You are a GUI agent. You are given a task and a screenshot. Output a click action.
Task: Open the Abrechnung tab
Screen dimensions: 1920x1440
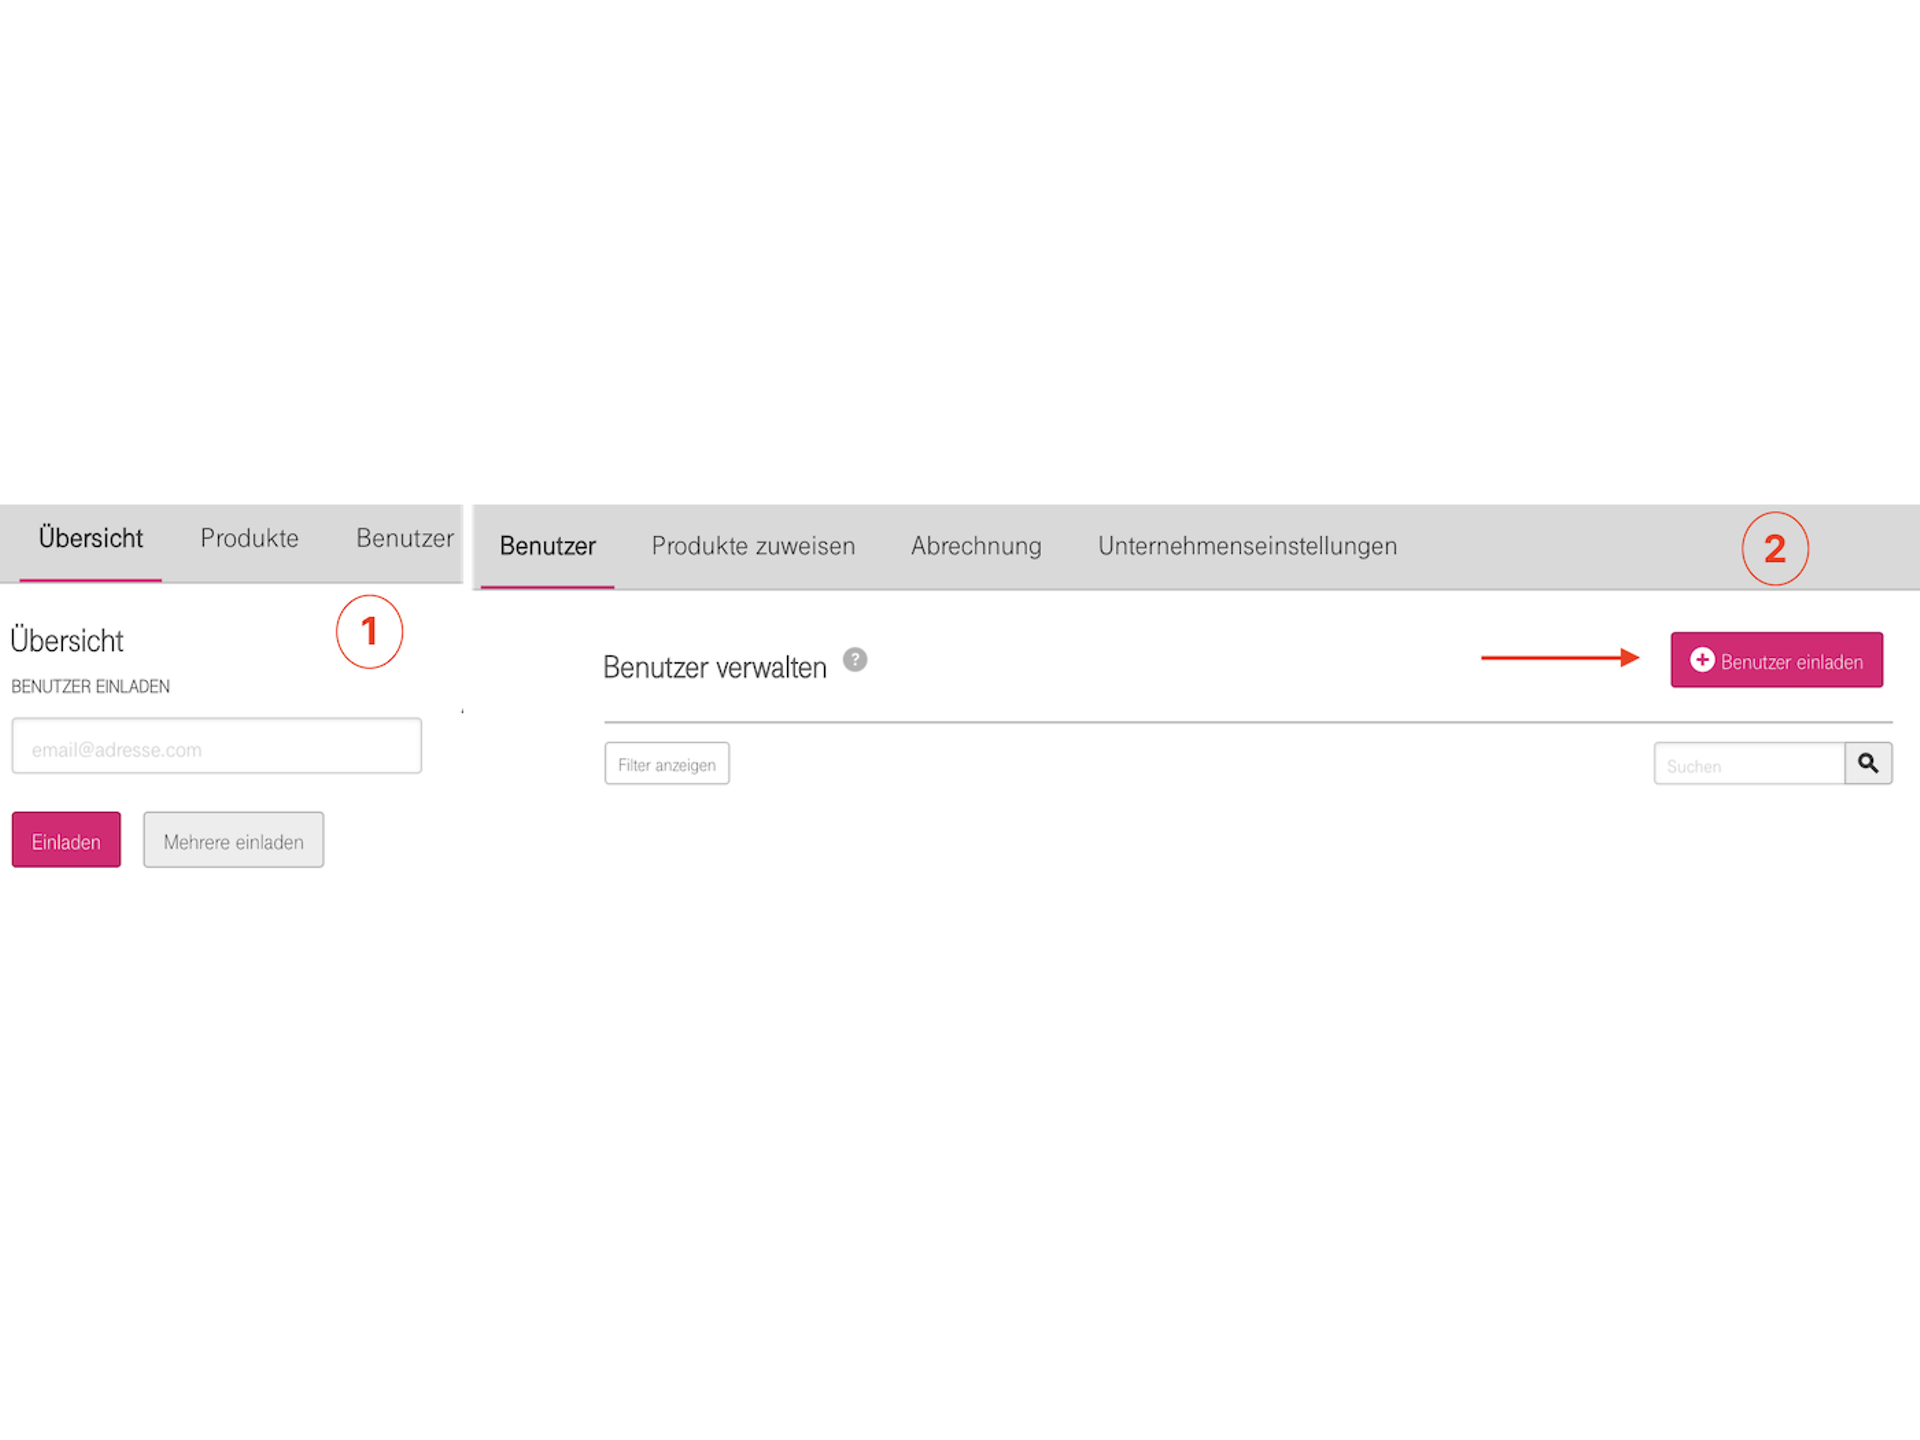tap(975, 546)
